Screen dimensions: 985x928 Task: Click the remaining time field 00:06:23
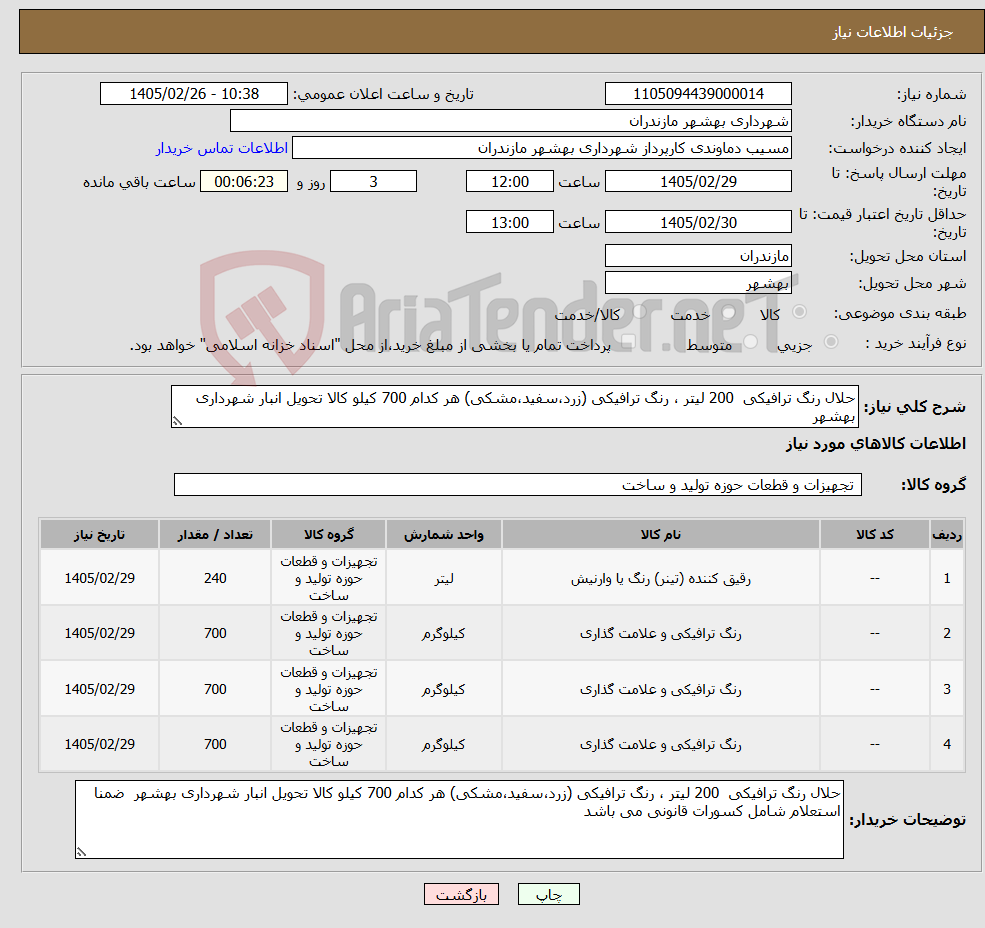pyautogui.click(x=244, y=182)
